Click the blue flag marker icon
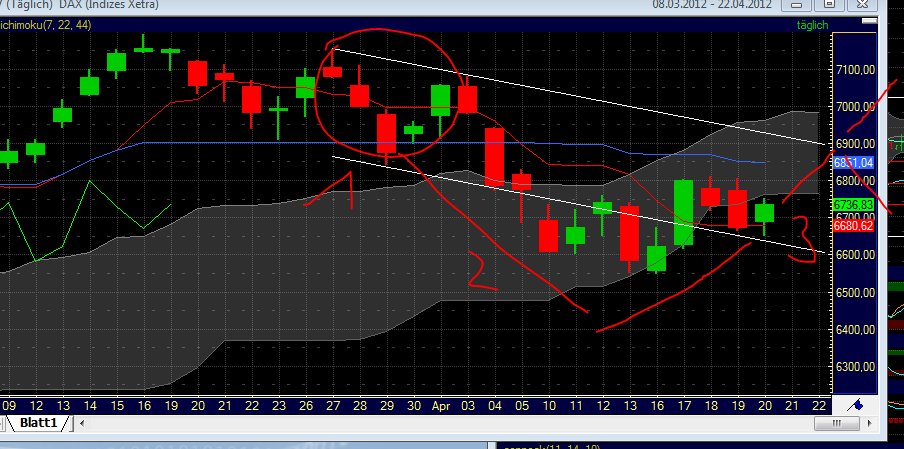 [x=857, y=405]
